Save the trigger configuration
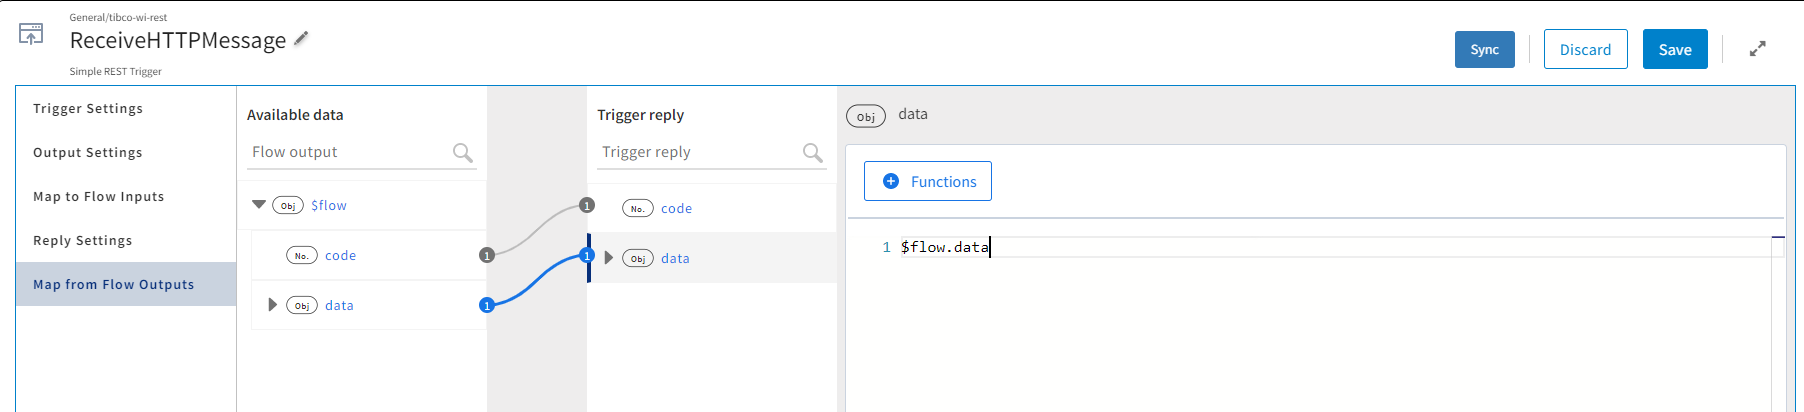The height and width of the screenshot is (412, 1804). (x=1674, y=49)
